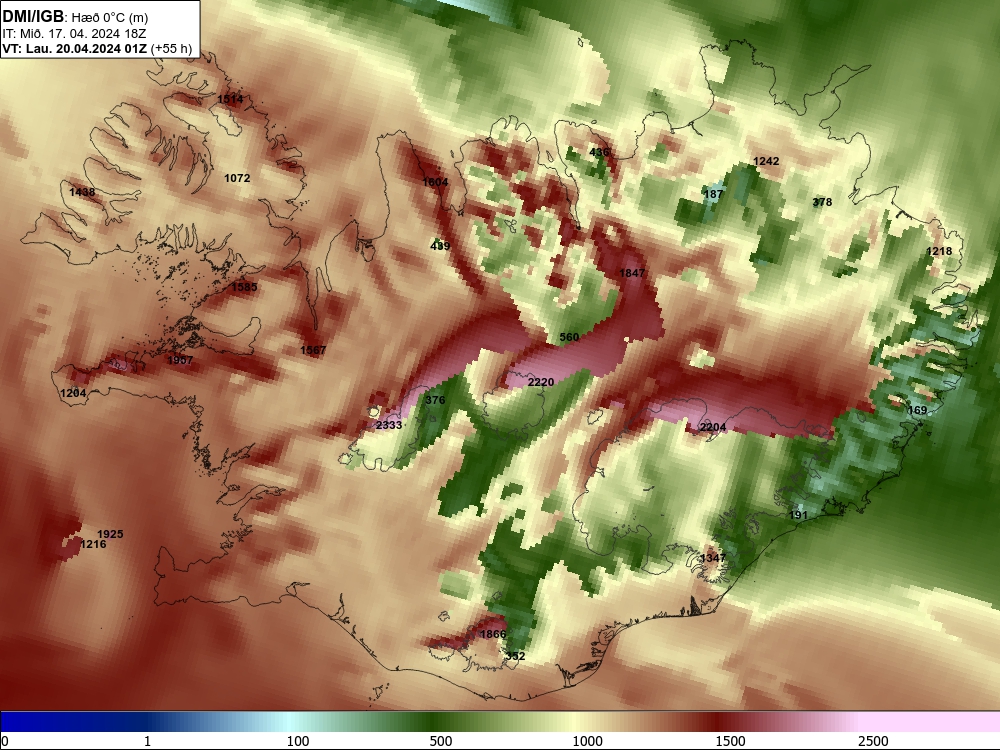This screenshot has width=1000, height=750.
Task: Click the map value 439
Action: pyautogui.click(x=440, y=246)
